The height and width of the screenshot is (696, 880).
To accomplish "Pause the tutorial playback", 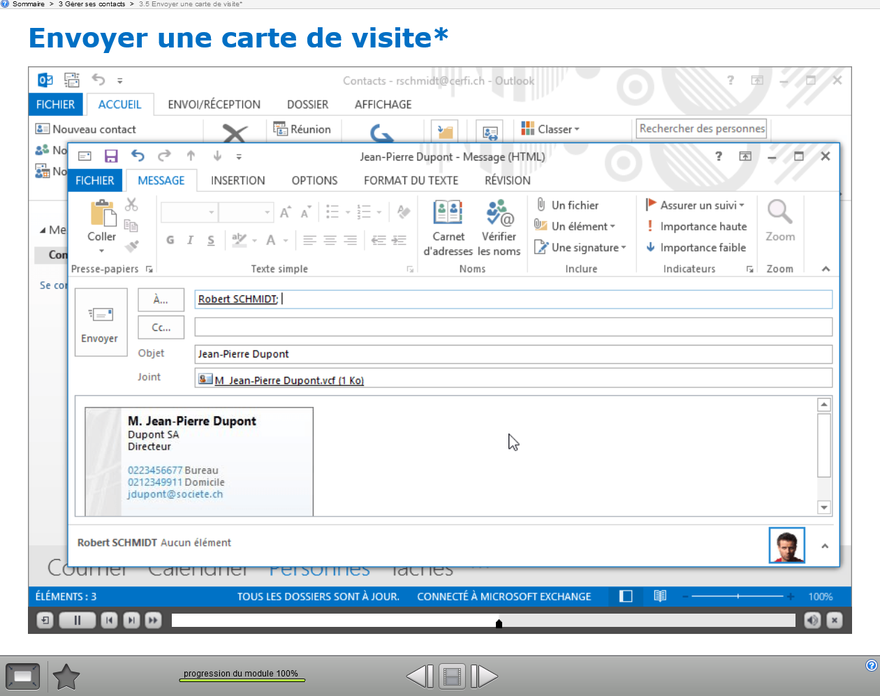I will click(77, 621).
